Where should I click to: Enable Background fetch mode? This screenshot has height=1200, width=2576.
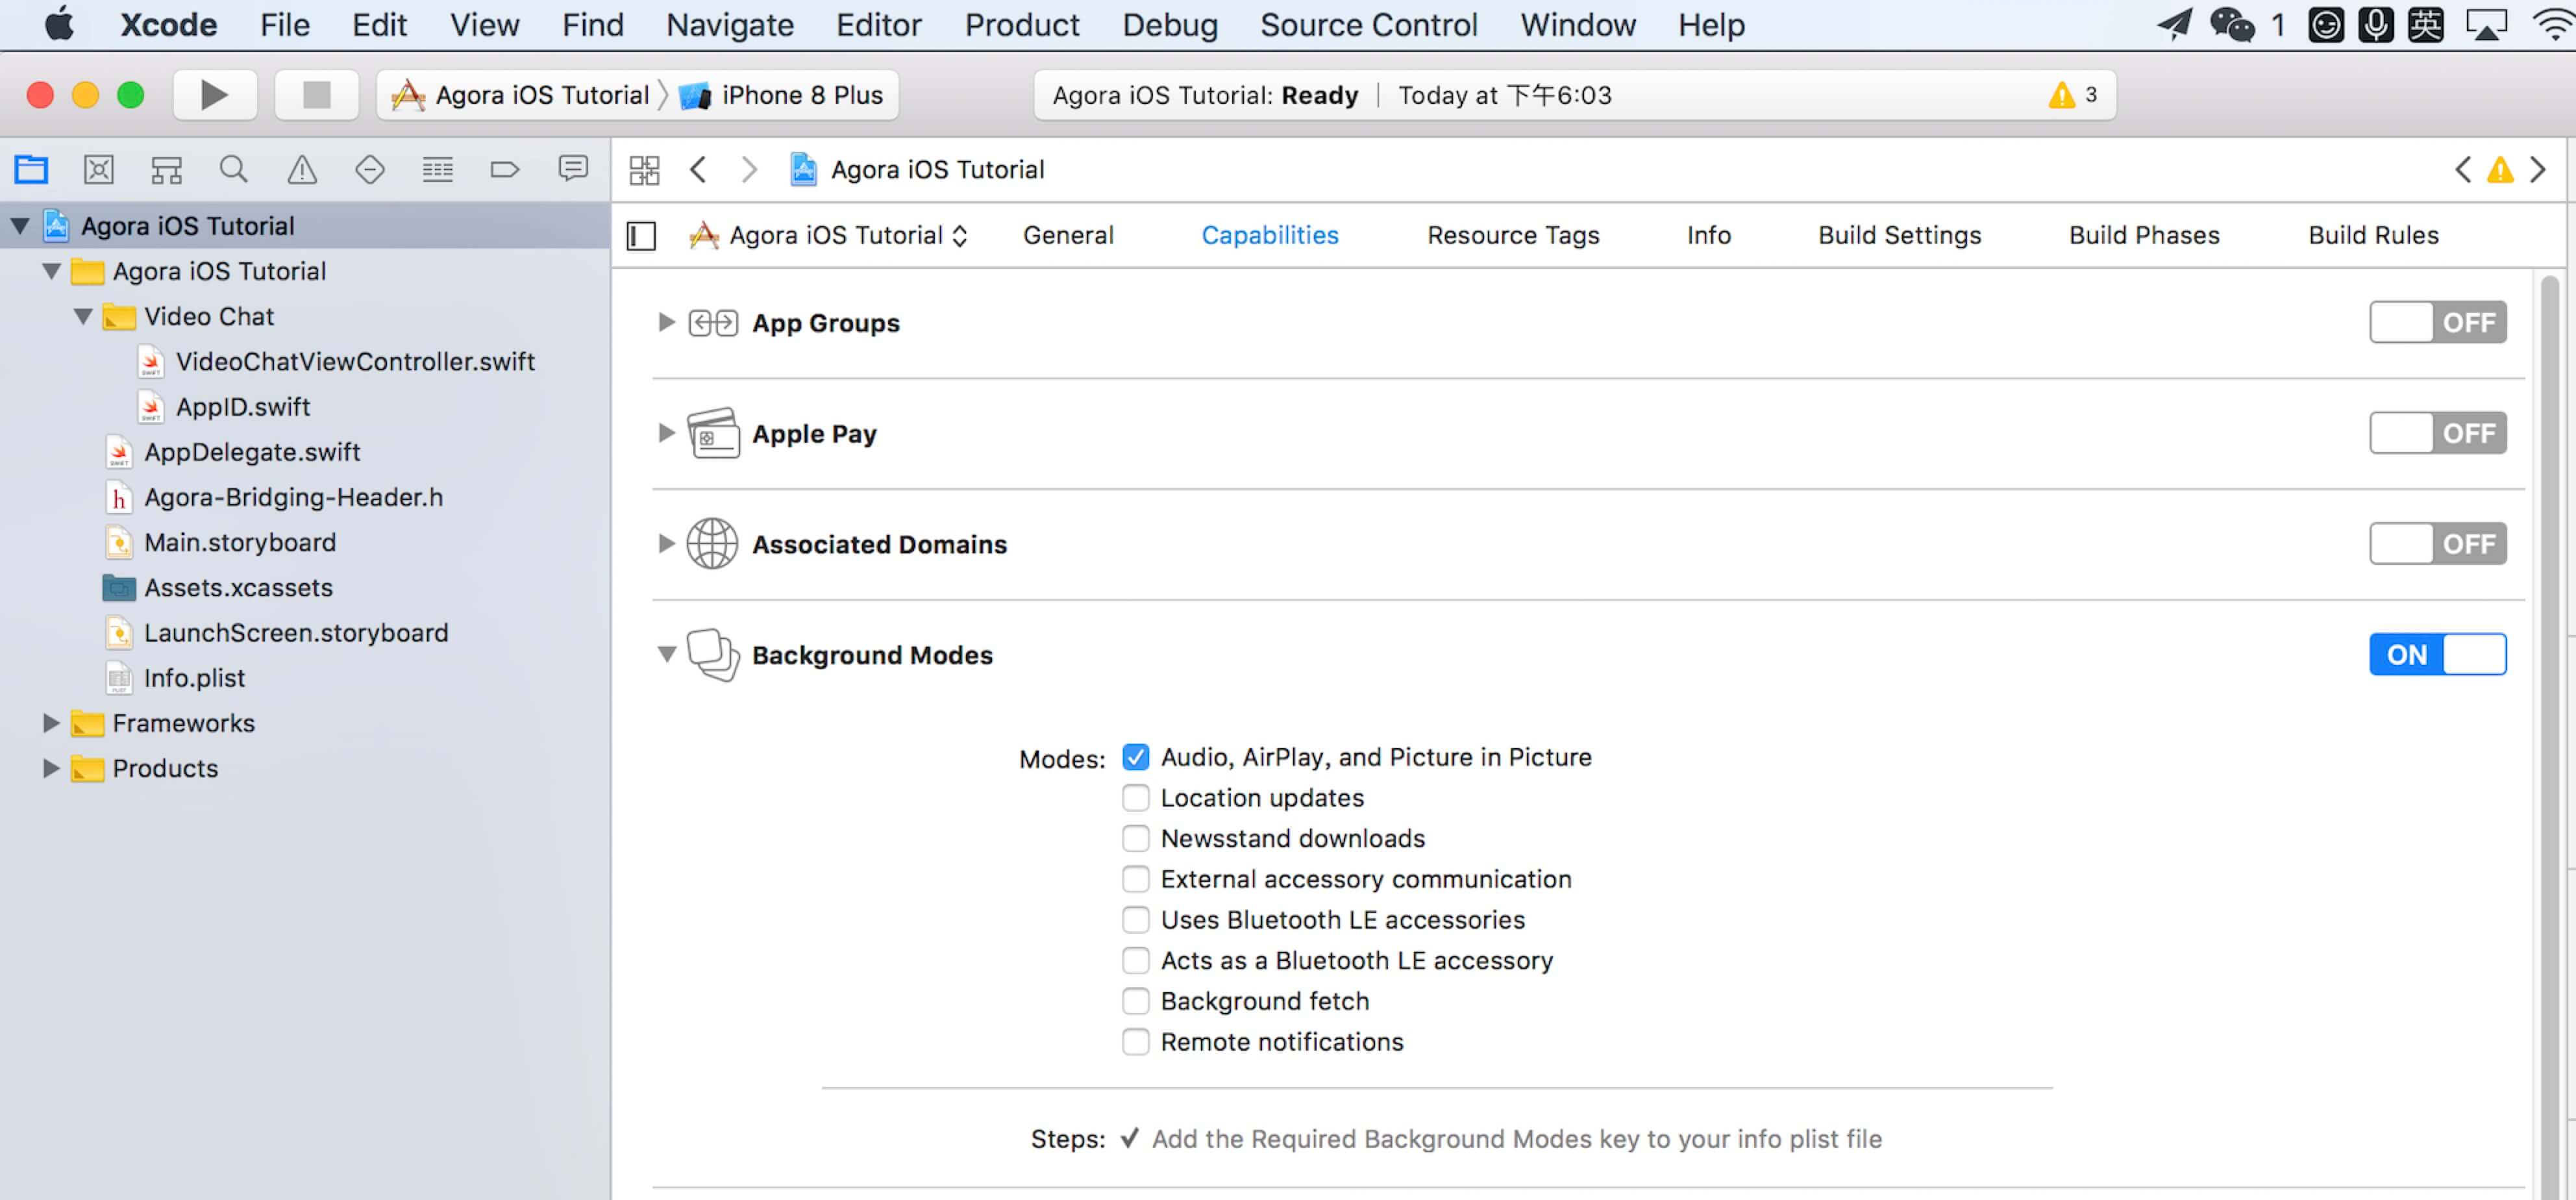(1135, 1001)
